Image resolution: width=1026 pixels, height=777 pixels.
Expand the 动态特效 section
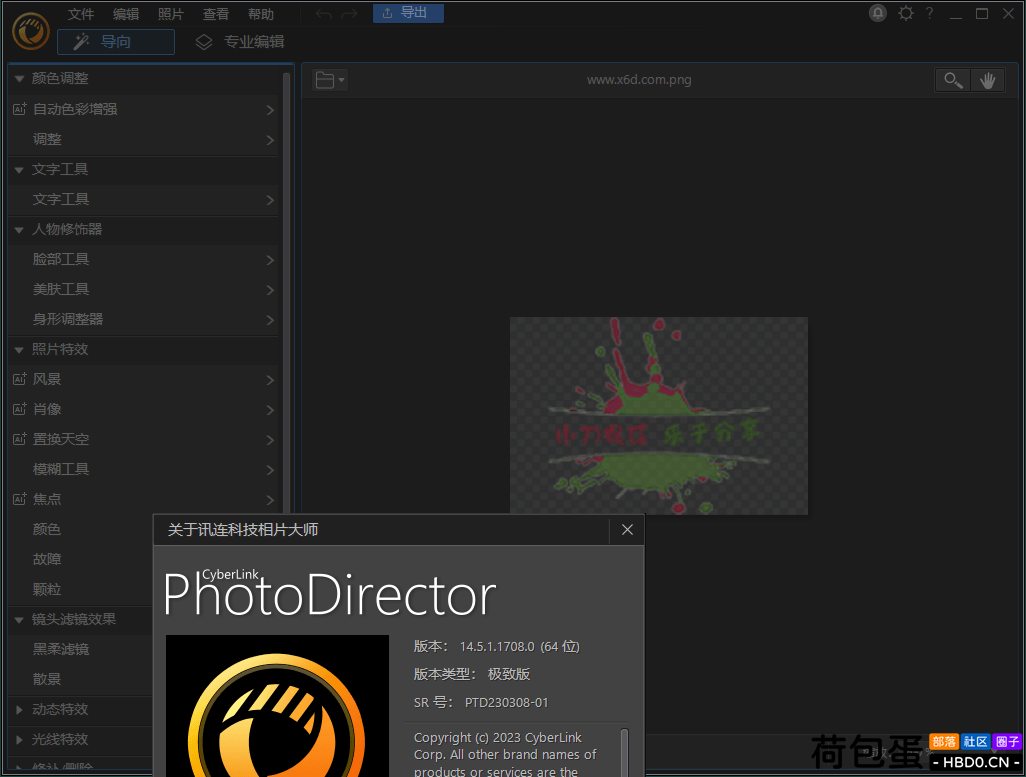click(x=20, y=710)
